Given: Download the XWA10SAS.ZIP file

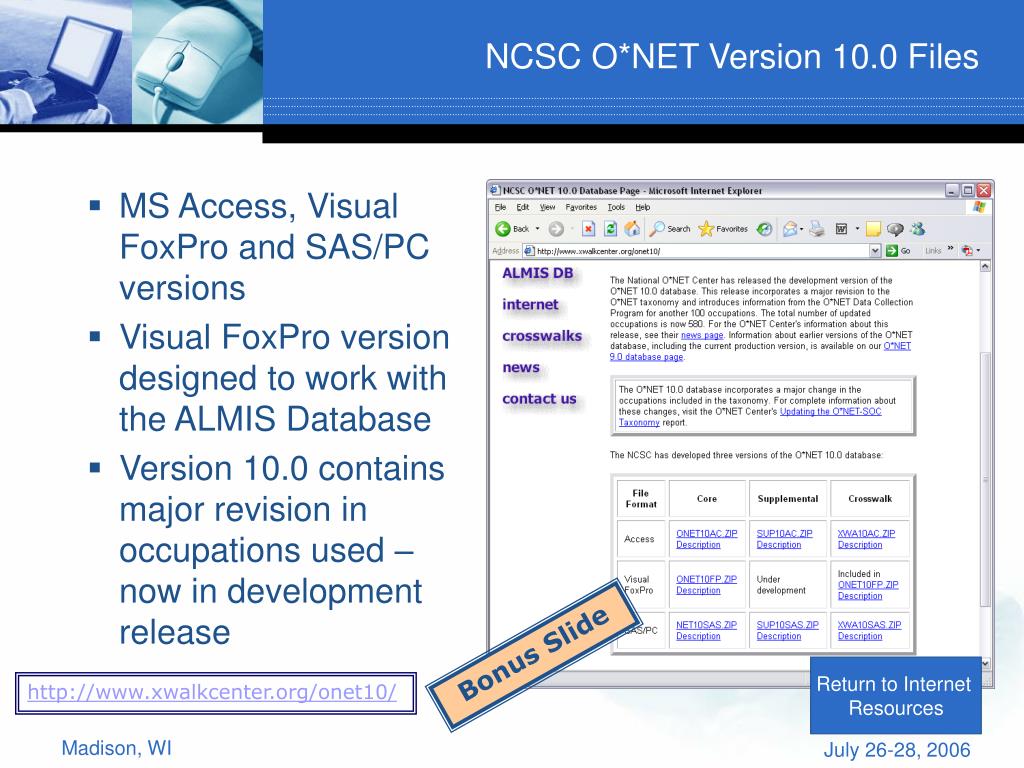Looking at the screenshot, I should tap(869, 625).
